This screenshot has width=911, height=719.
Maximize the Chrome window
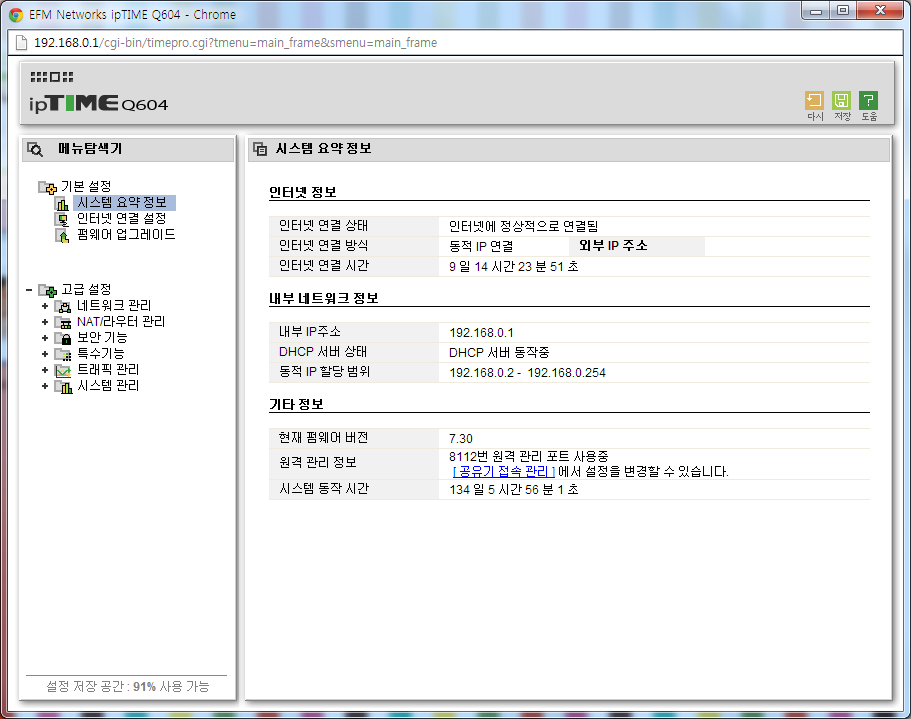point(843,10)
